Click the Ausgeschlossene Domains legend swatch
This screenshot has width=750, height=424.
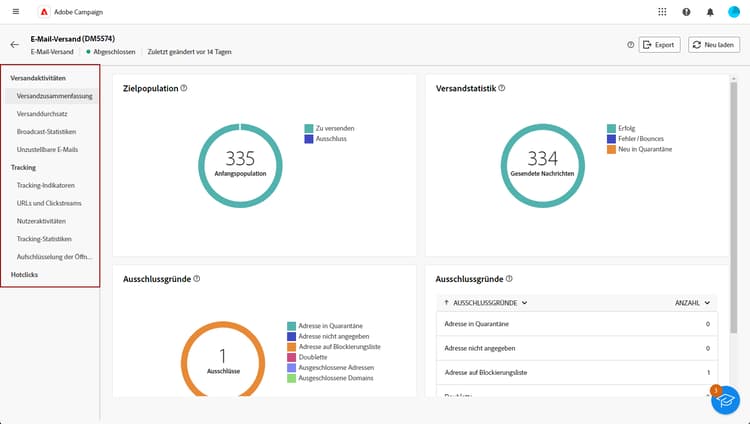tap(291, 378)
